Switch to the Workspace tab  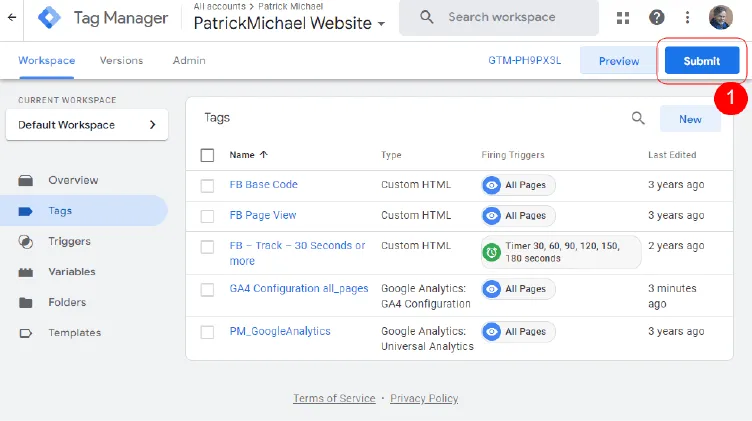[x=47, y=60]
